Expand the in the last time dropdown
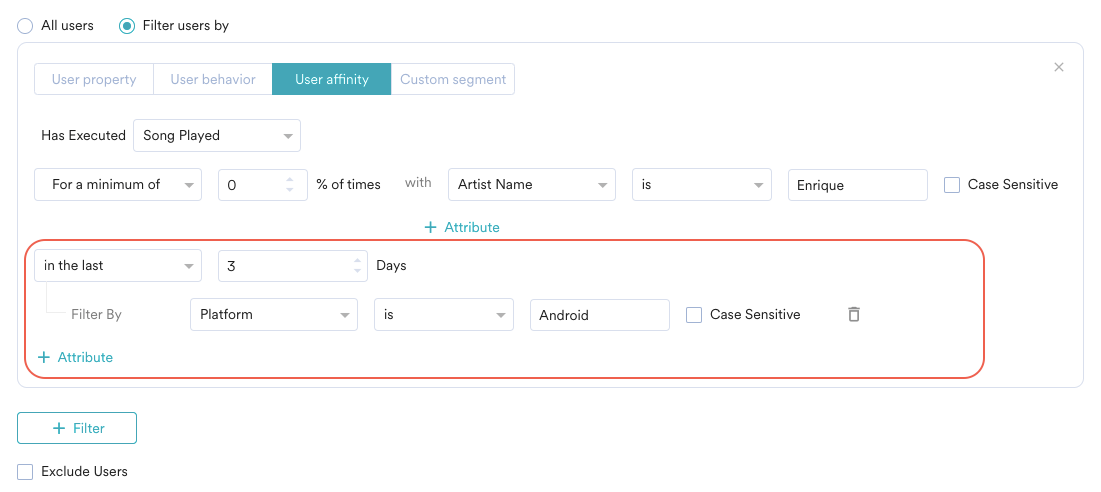Screen dimensions: 1101x492 (118, 266)
